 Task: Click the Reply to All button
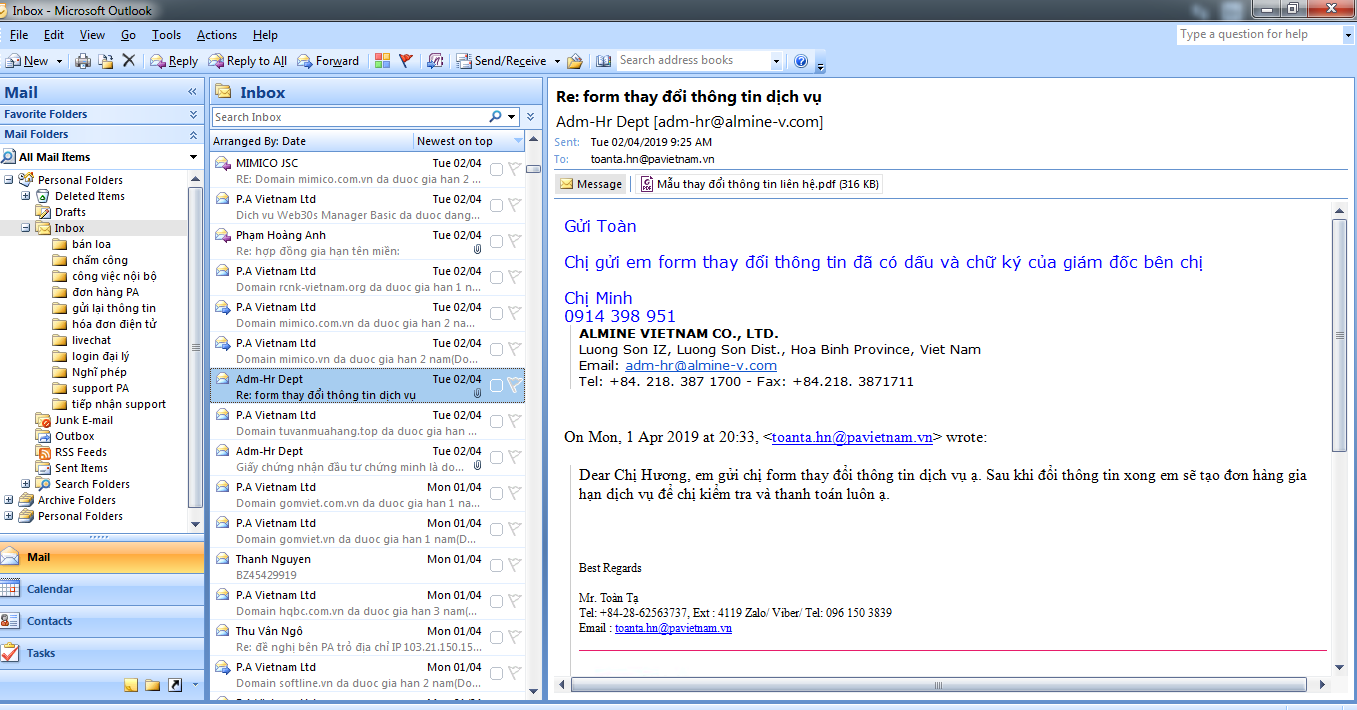pos(247,61)
